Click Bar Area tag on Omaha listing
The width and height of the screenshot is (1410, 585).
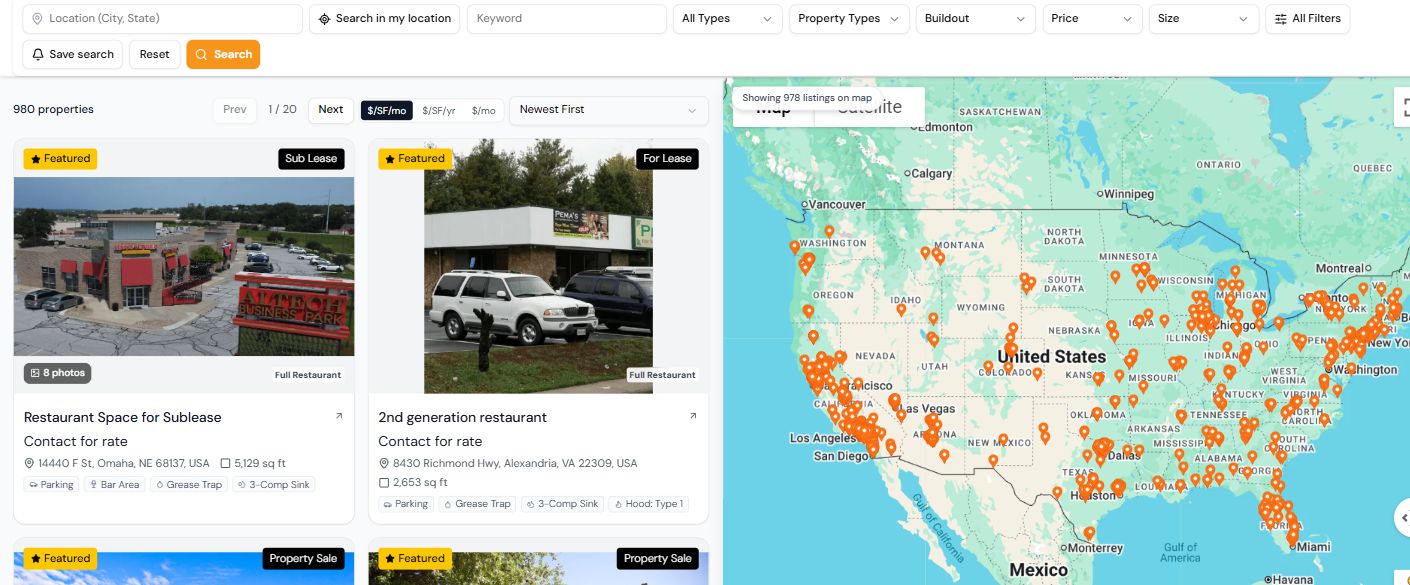[115, 484]
